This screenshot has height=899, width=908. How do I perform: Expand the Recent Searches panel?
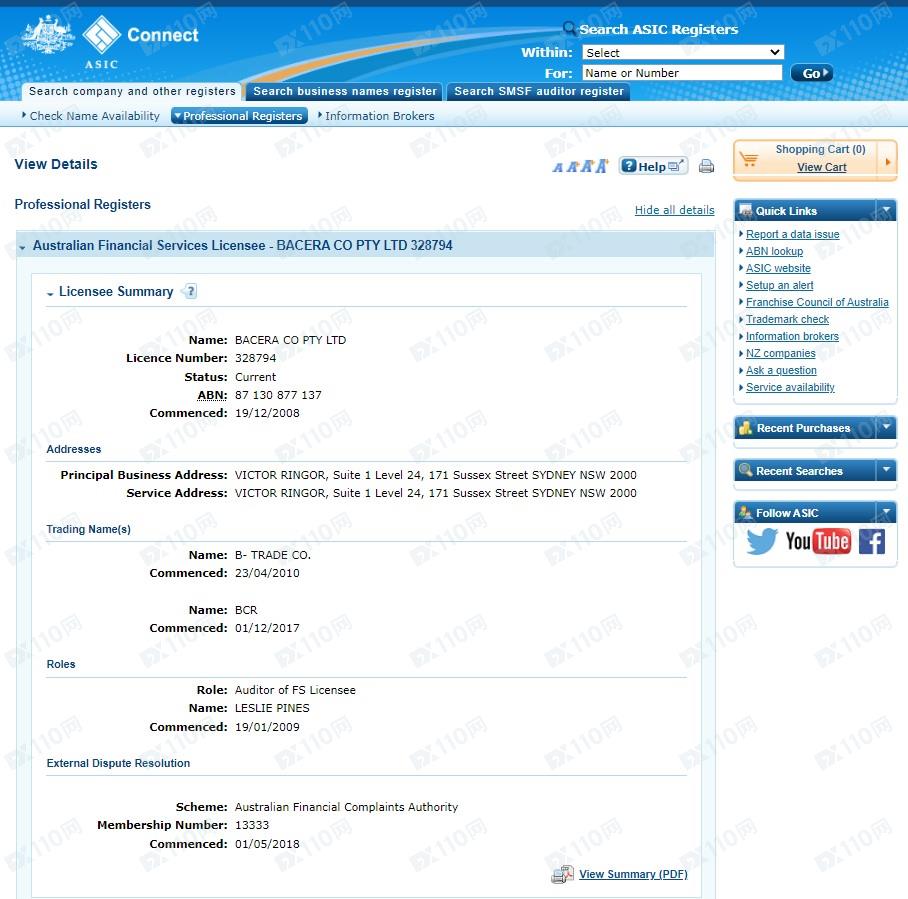click(885, 471)
